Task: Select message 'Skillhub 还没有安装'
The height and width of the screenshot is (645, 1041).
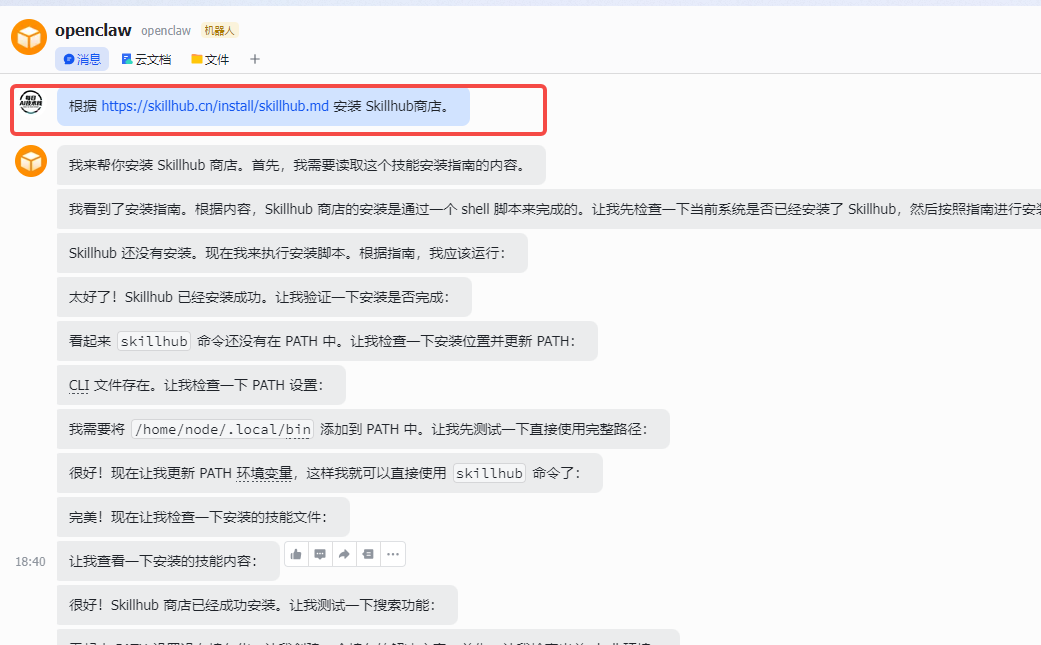Action: (x=292, y=253)
